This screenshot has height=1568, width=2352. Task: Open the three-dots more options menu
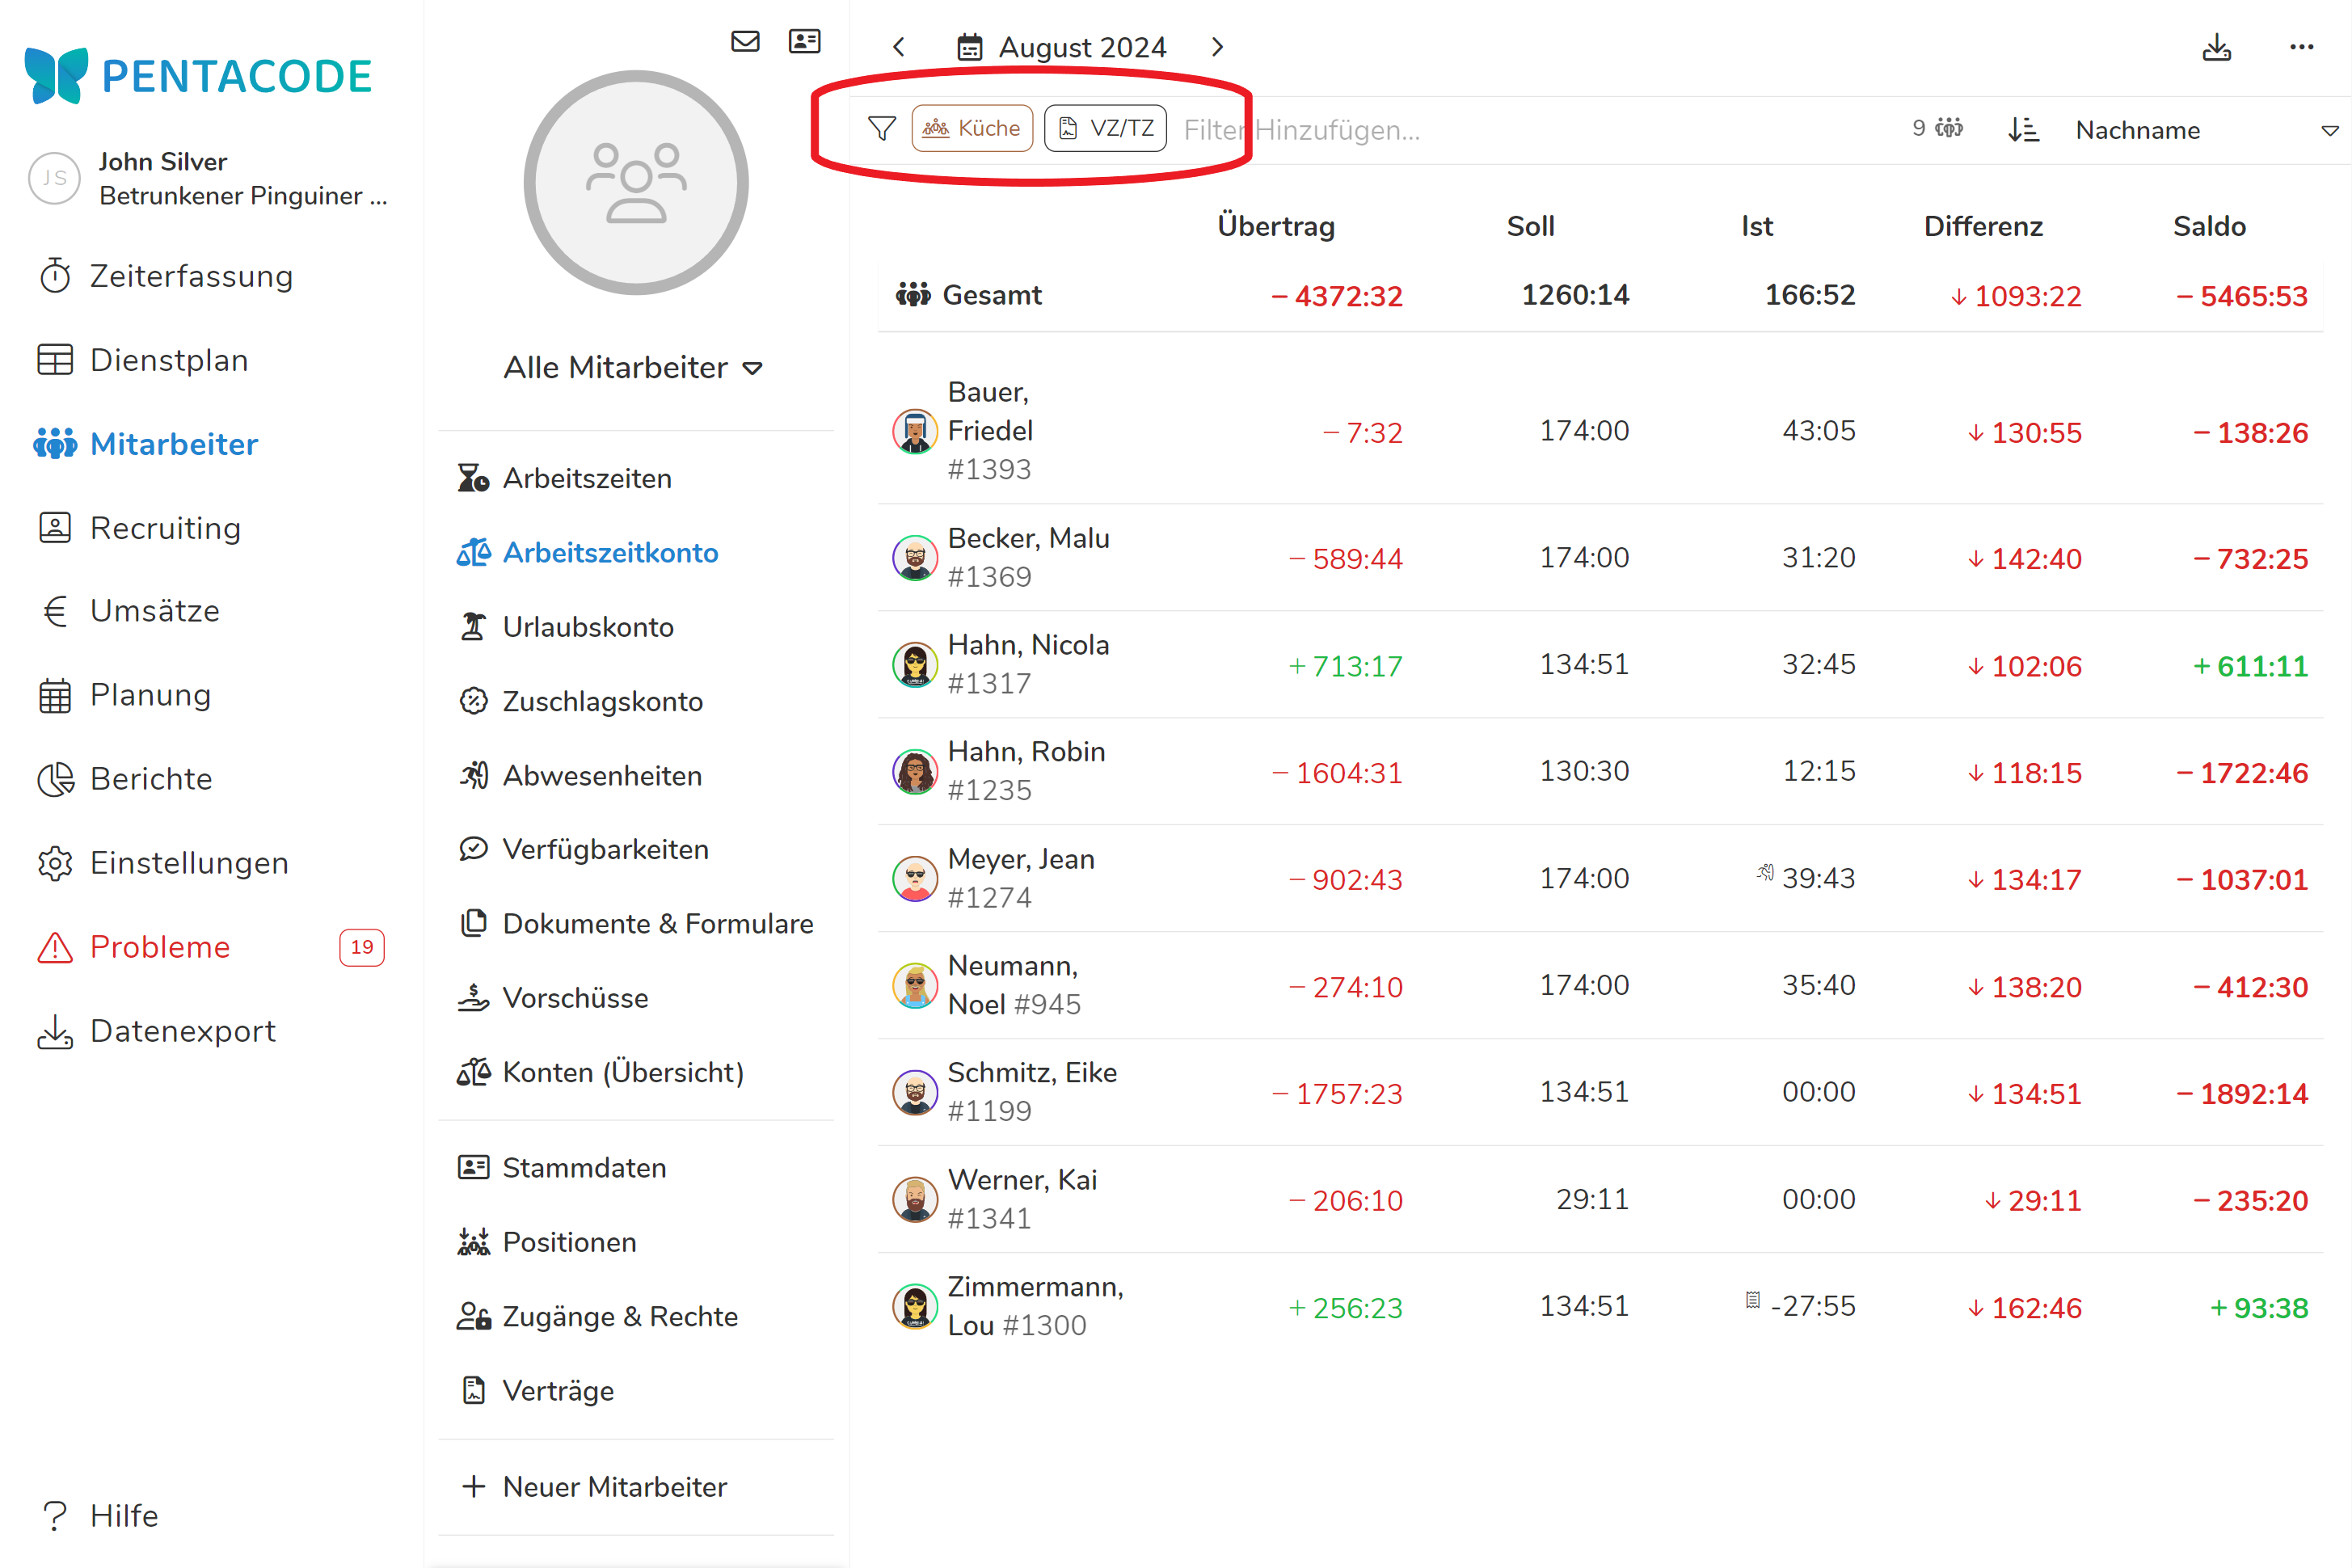(2301, 47)
